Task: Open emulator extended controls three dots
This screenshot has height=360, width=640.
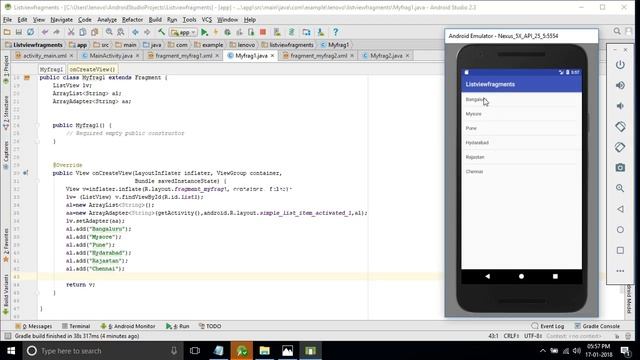Action: 620,271
